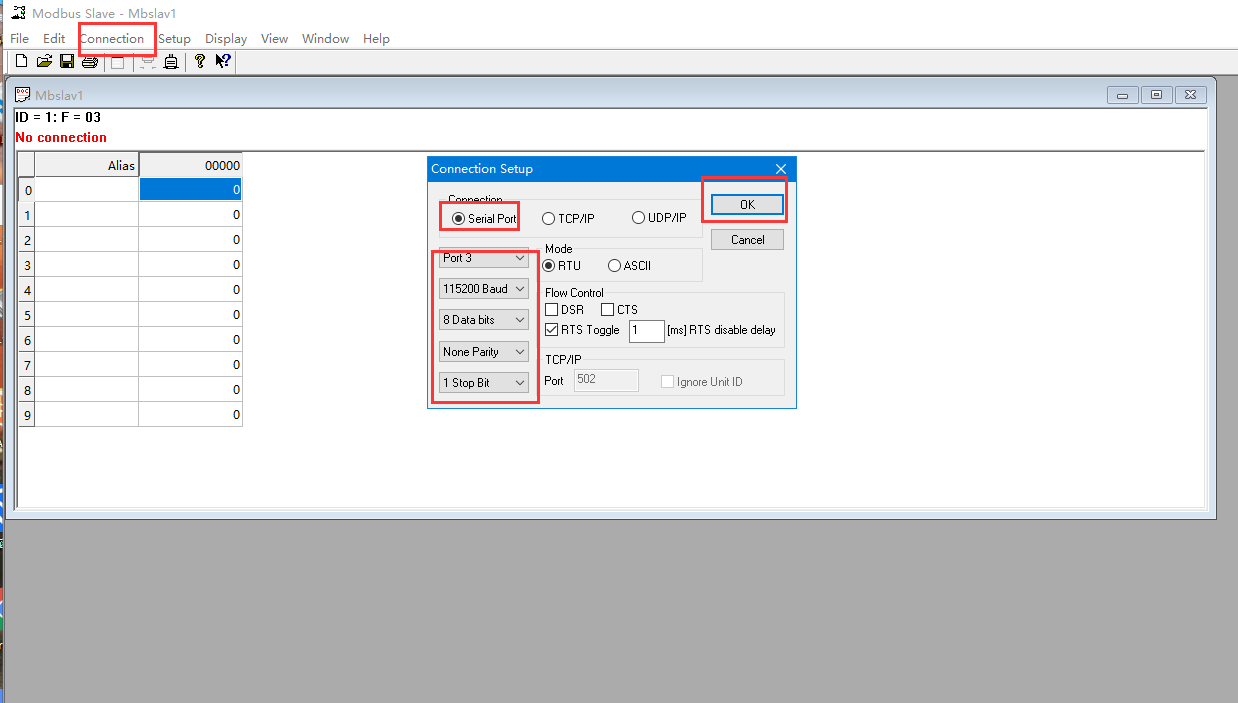Click the Open file folder icon
Image resolution: width=1238 pixels, height=703 pixels.
click(x=44, y=62)
